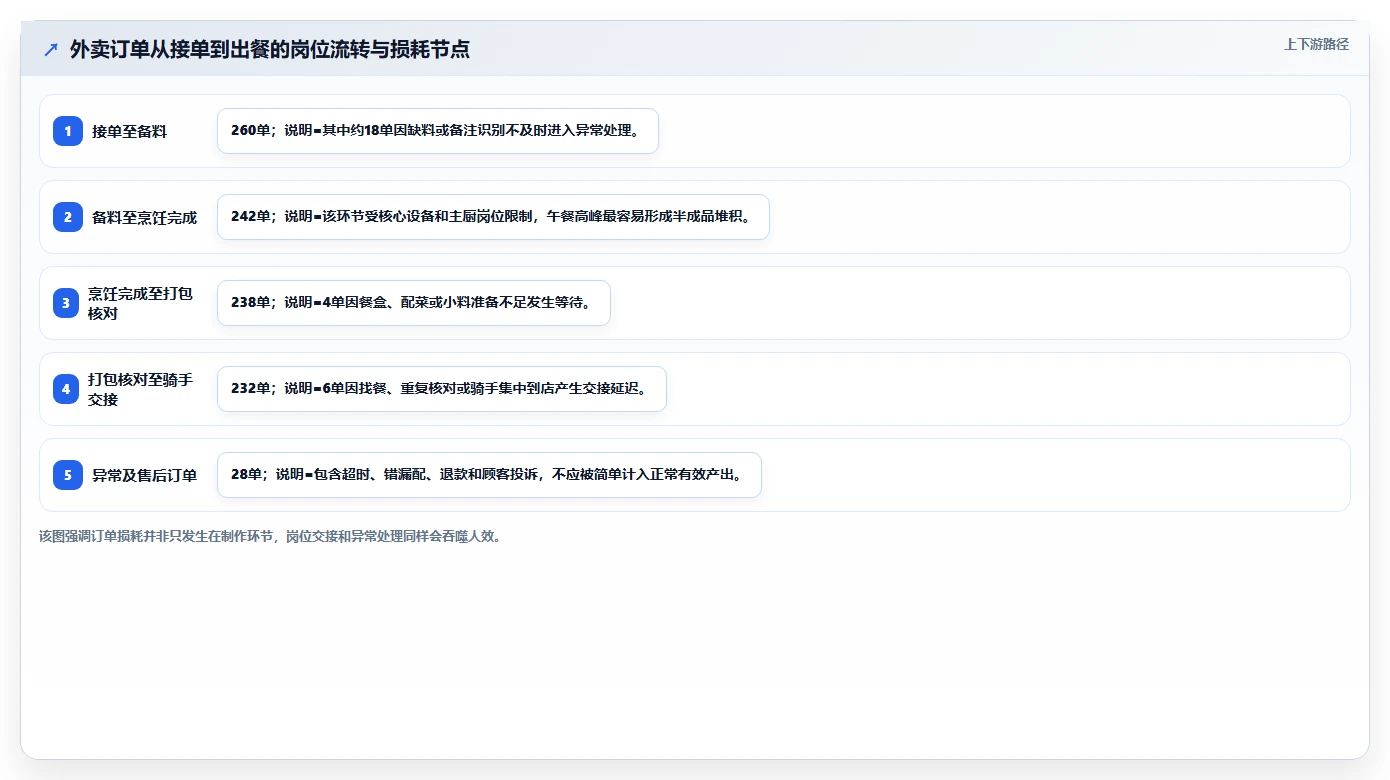Select the 异常及售后订单 step label
Image resolution: width=1390 pixels, height=780 pixels.
[144, 475]
